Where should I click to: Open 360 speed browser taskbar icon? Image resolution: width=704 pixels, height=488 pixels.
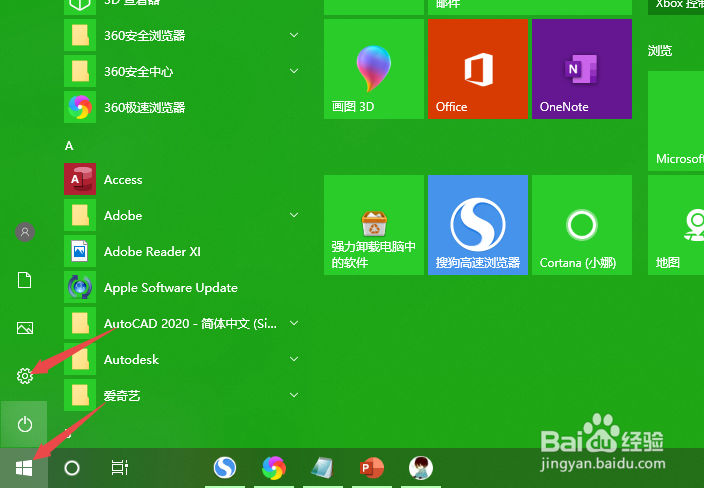pos(274,468)
